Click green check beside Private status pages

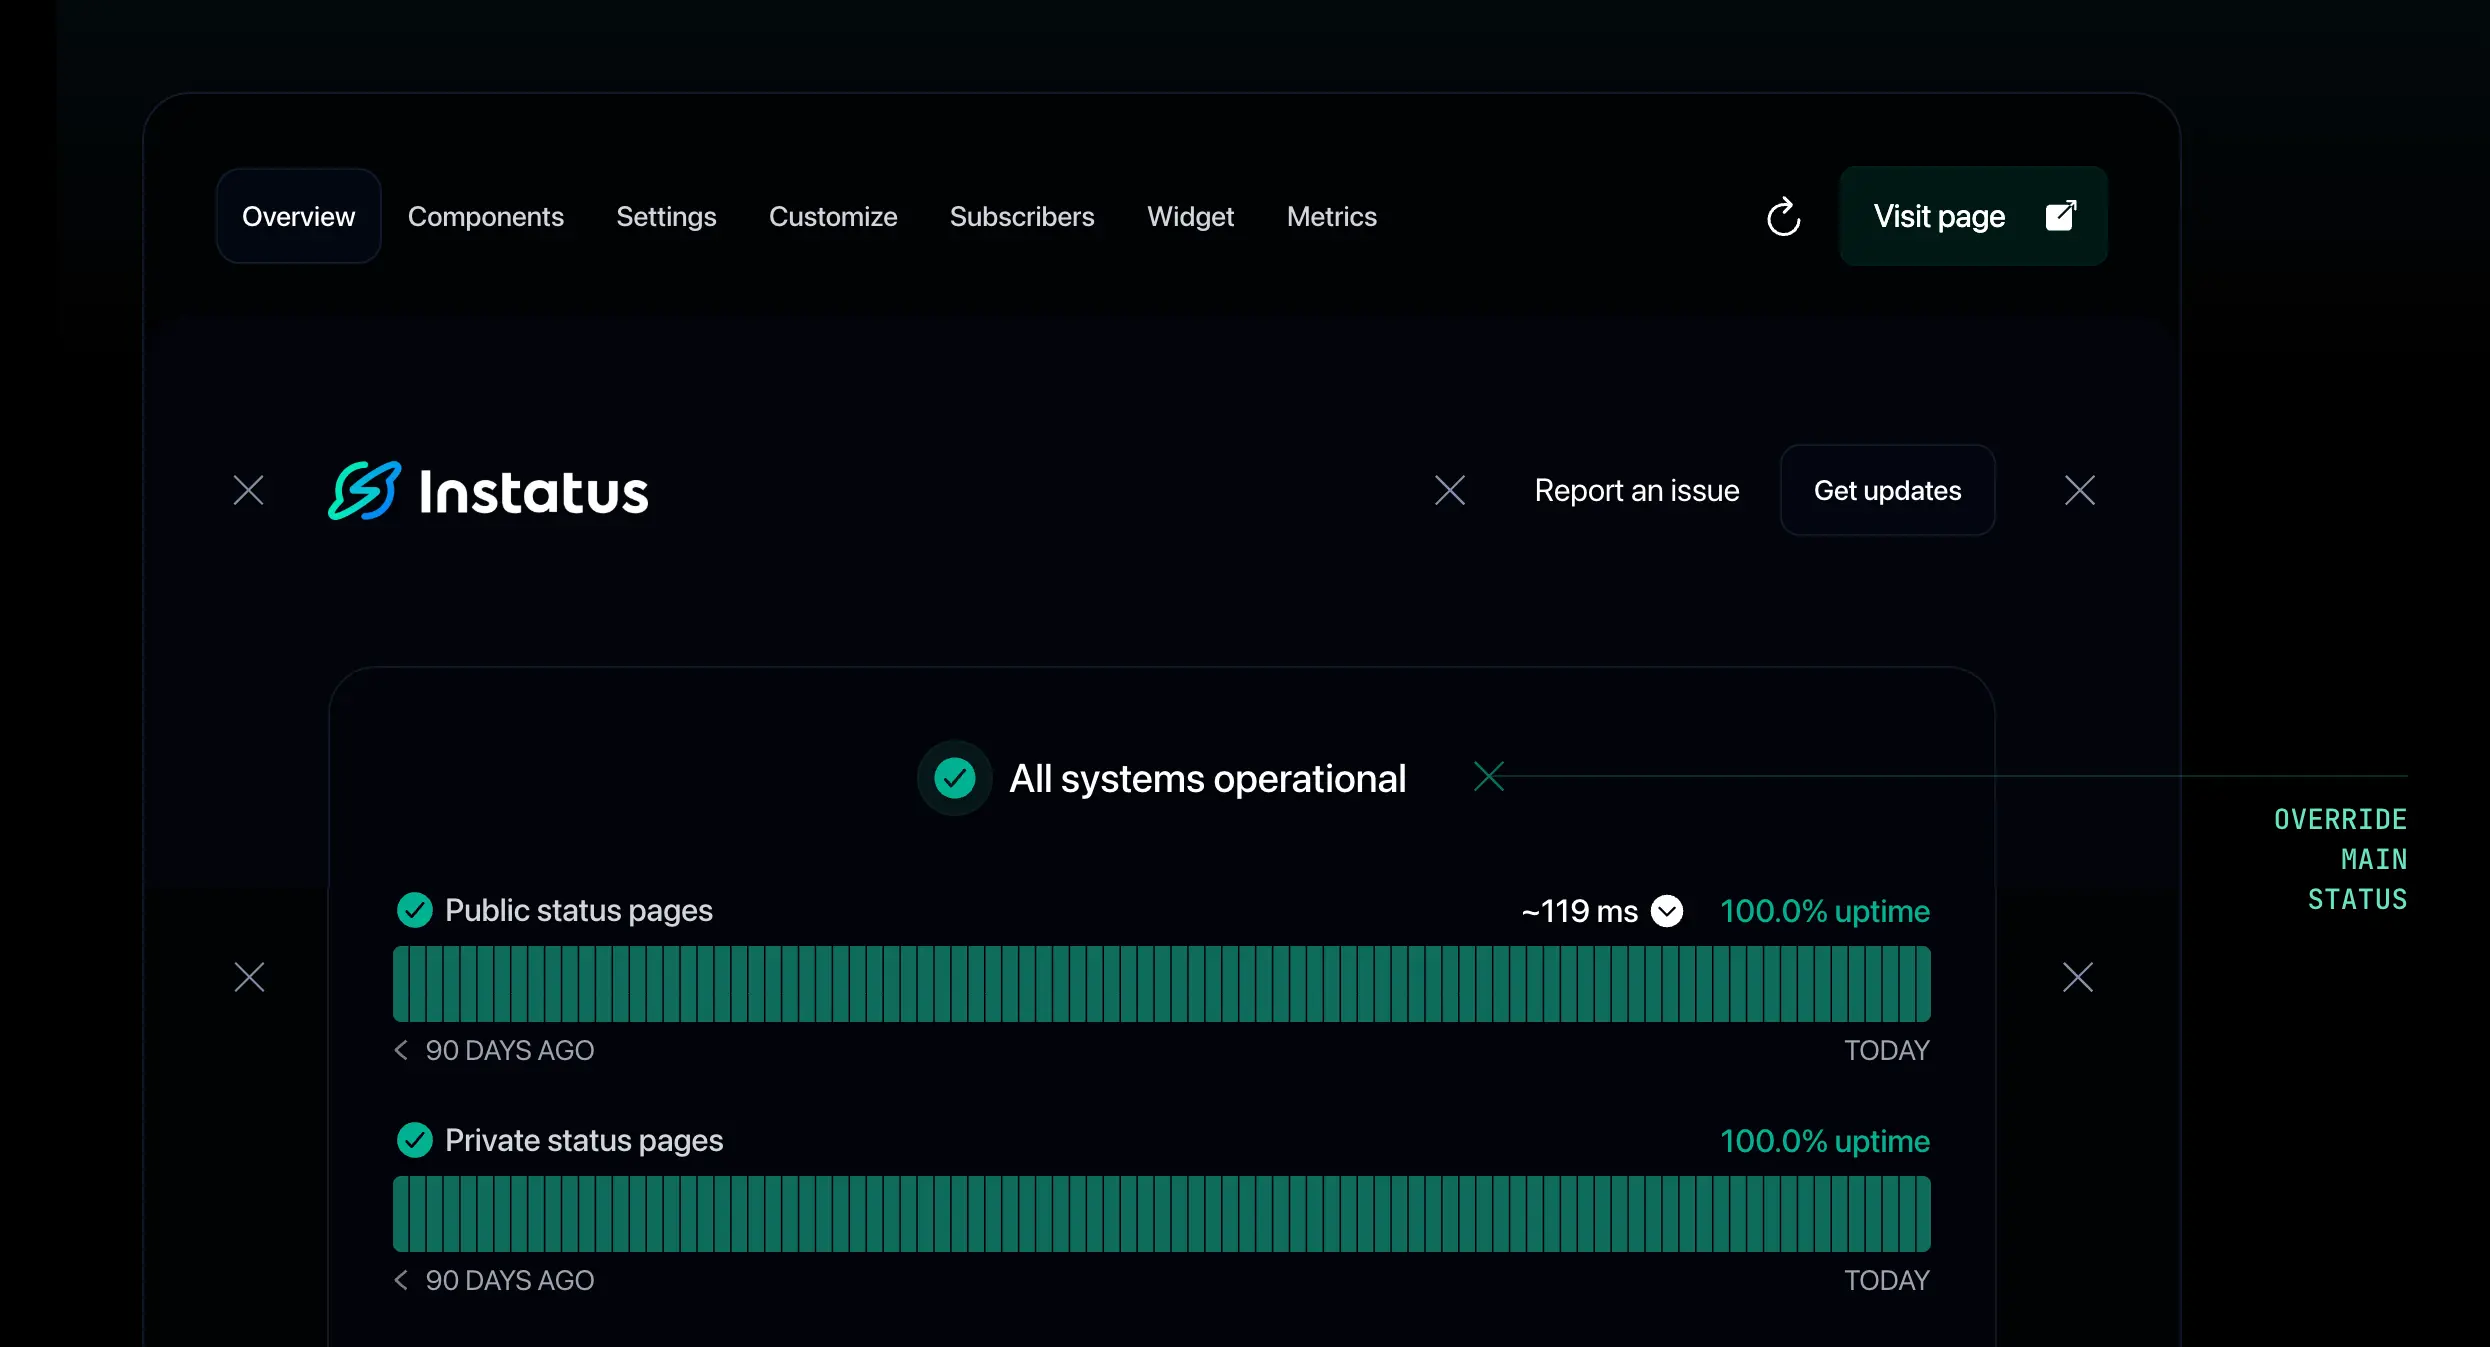(414, 1140)
